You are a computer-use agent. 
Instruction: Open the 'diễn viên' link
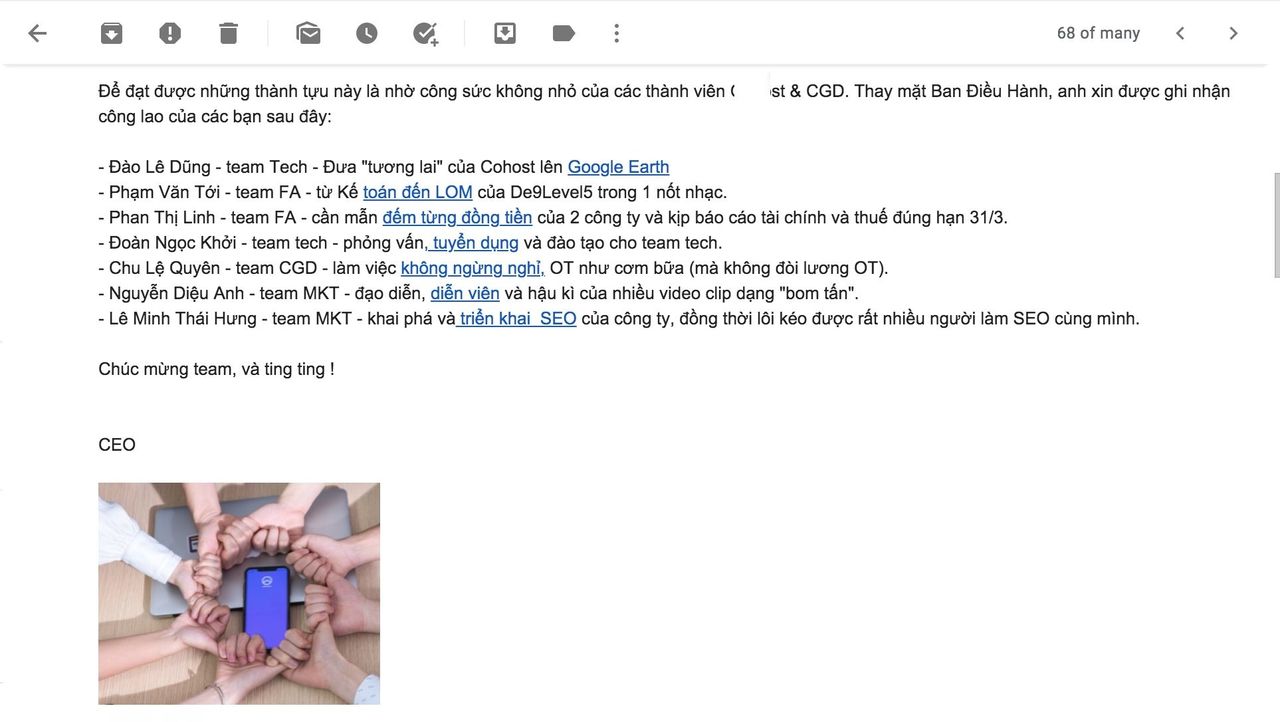tap(465, 293)
